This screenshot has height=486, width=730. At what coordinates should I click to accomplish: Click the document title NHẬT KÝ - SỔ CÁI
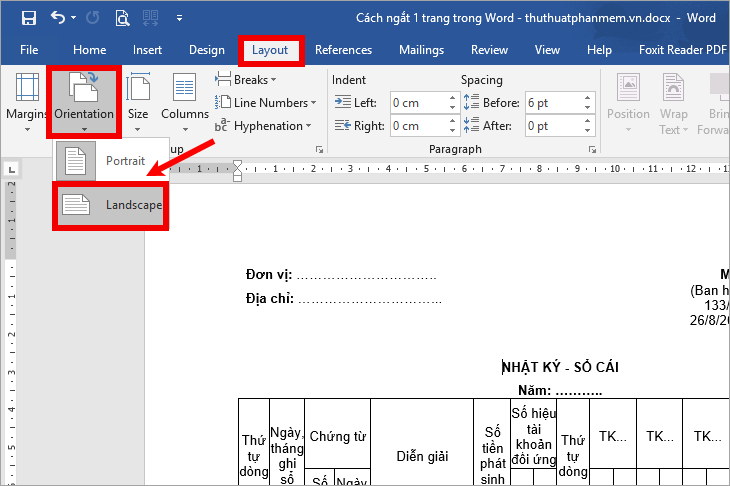click(x=560, y=367)
